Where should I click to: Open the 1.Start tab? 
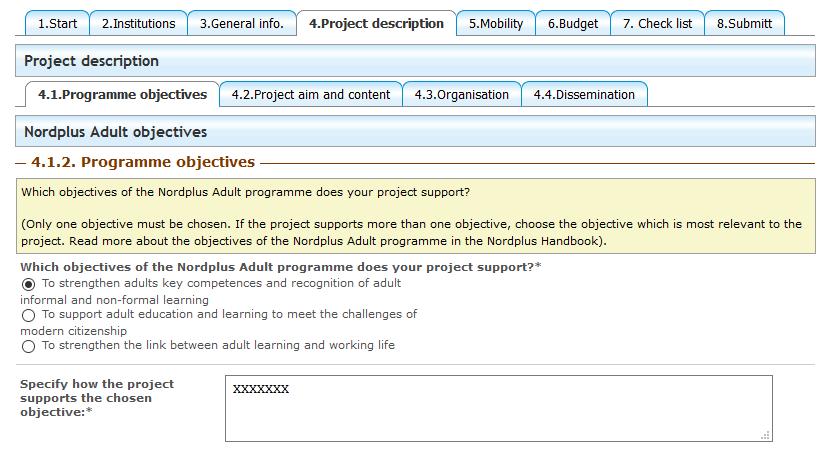pos(57,24)
